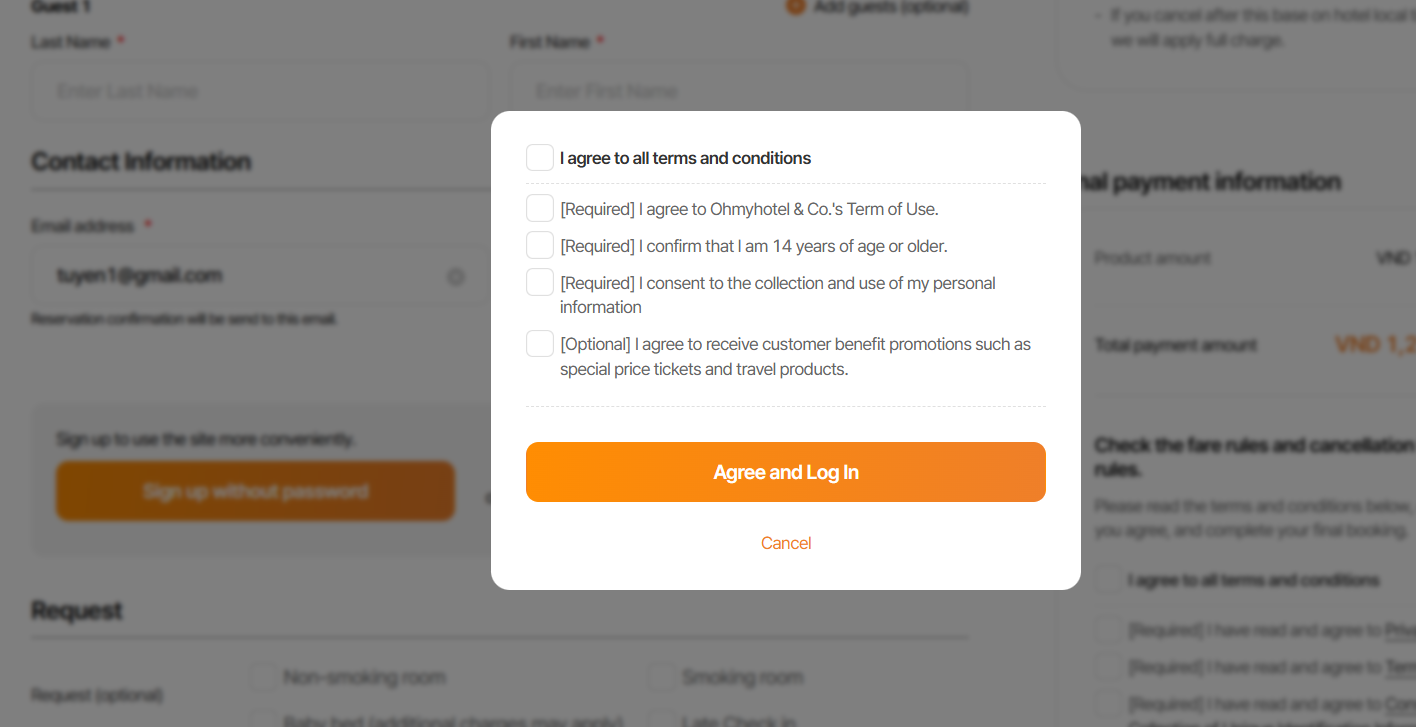The image size is (1416, 727).
Task: Clear the email with the round clear icon
Action: (x=456, y=277)
